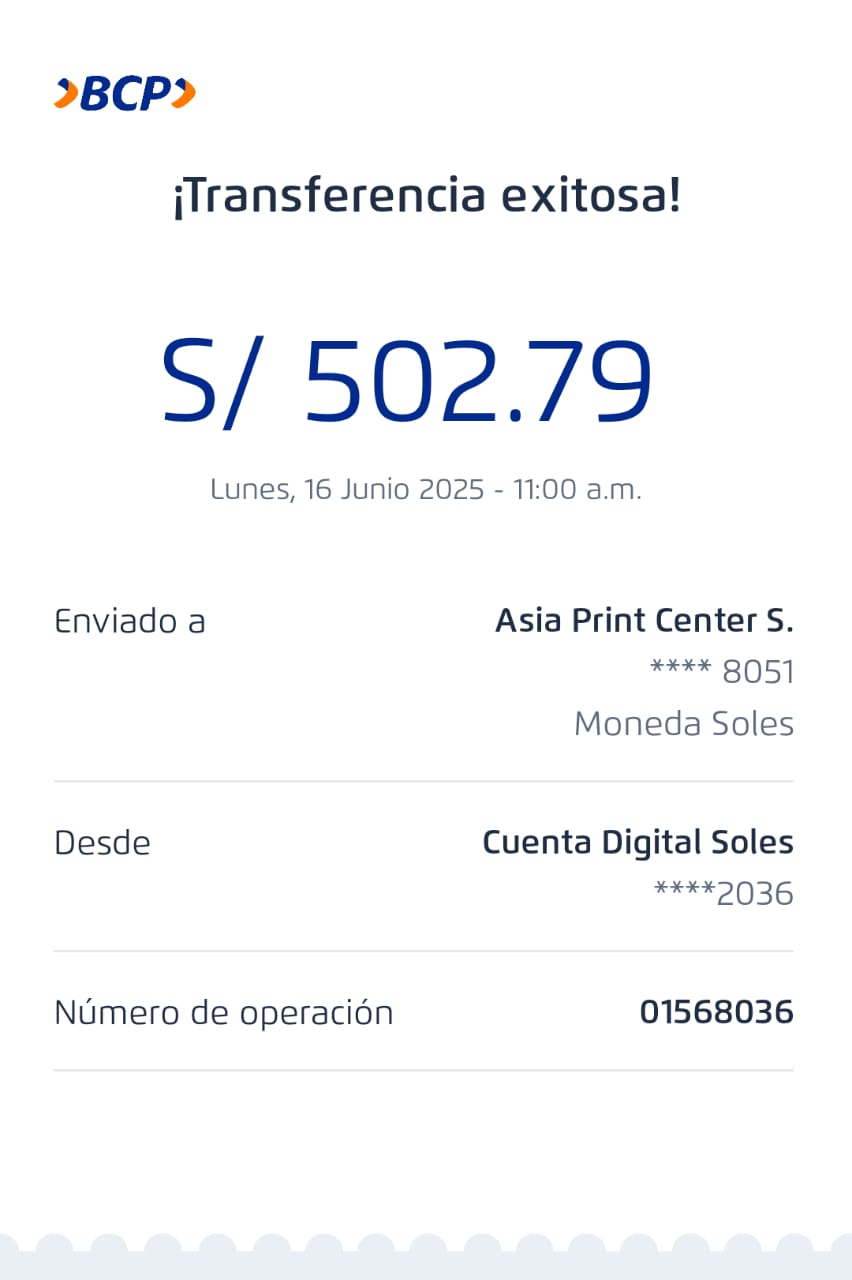Select the transferred amount 502.79
The image size is (852, 1280).
(478, 382)
